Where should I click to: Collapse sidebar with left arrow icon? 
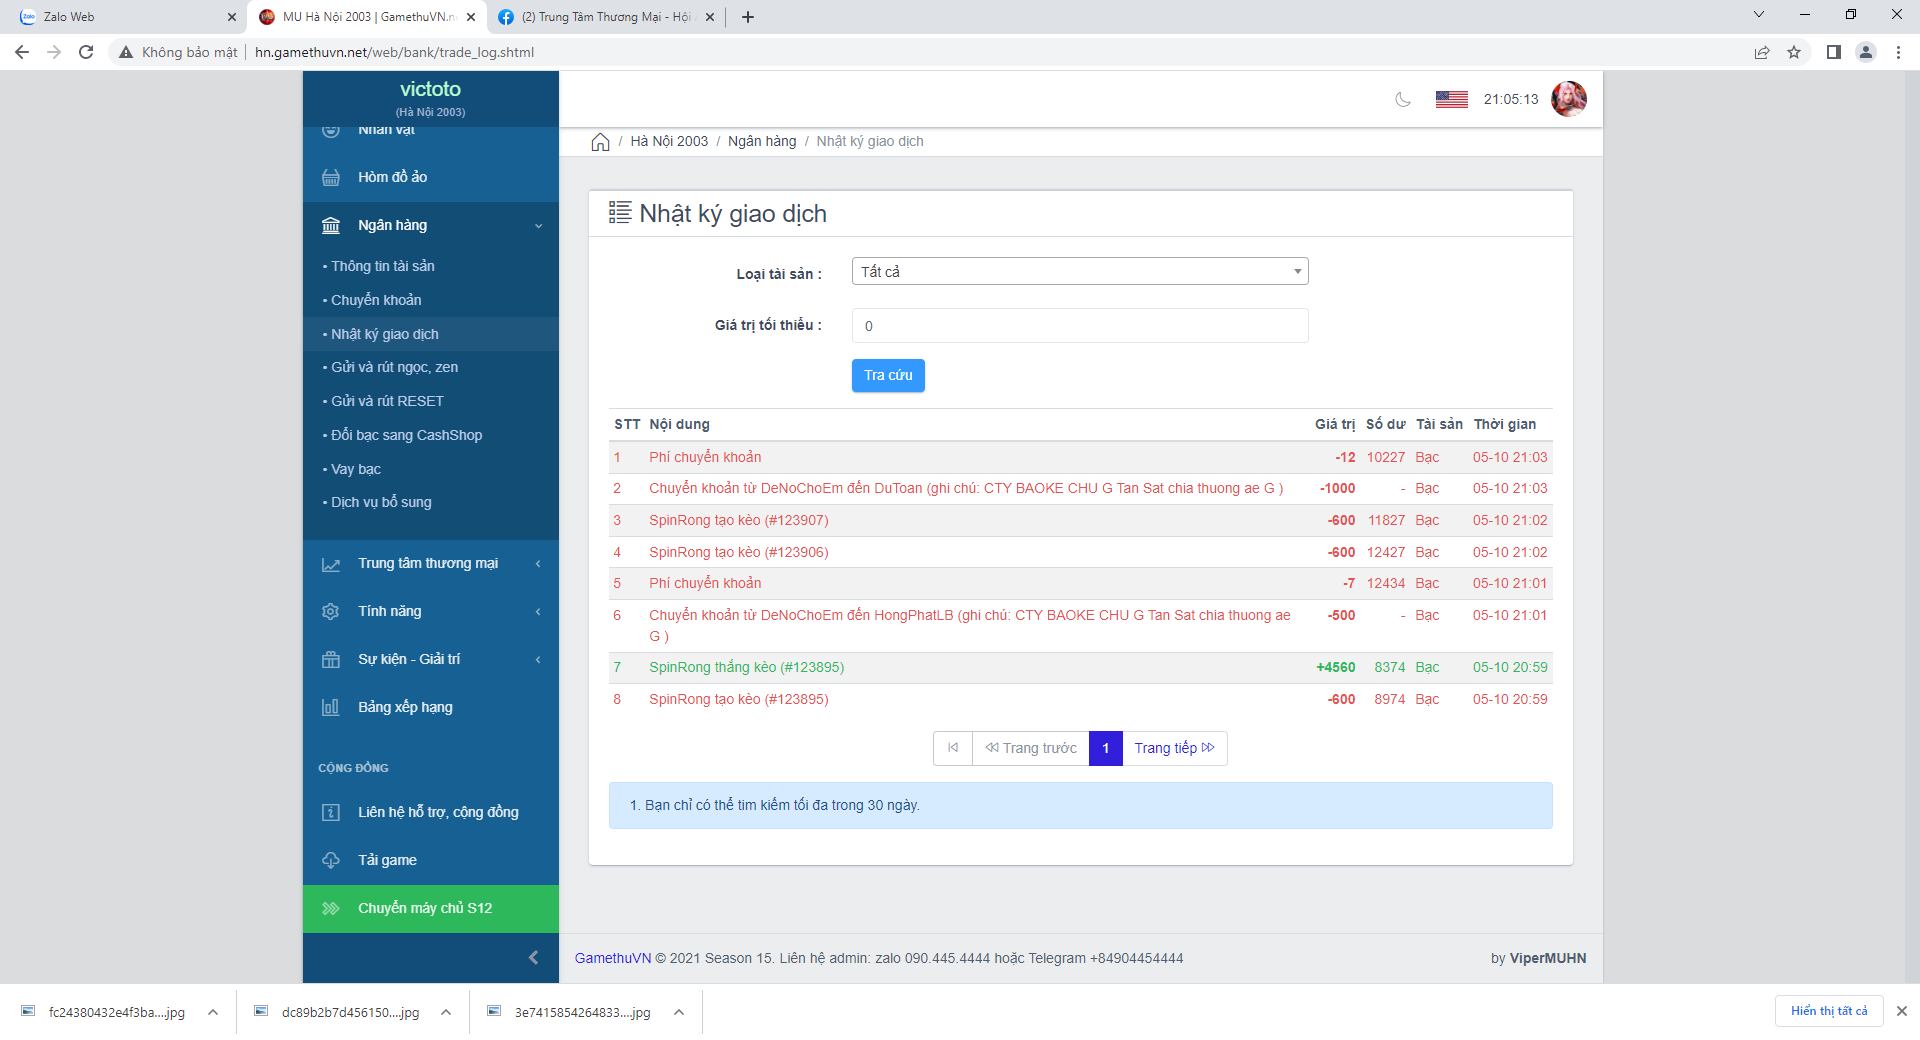tap(533, 958)
